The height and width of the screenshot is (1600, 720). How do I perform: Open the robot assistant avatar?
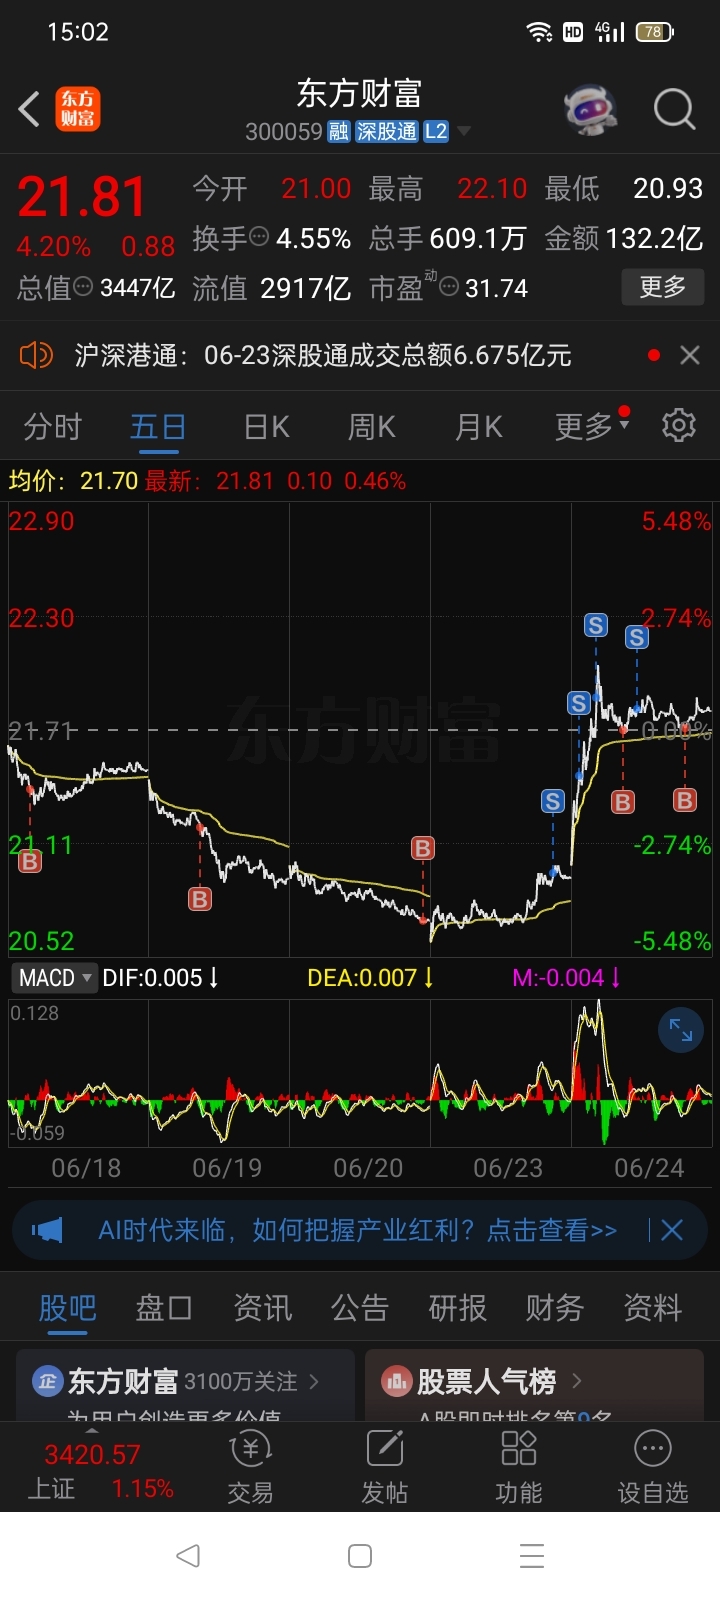tap(591, 109)
